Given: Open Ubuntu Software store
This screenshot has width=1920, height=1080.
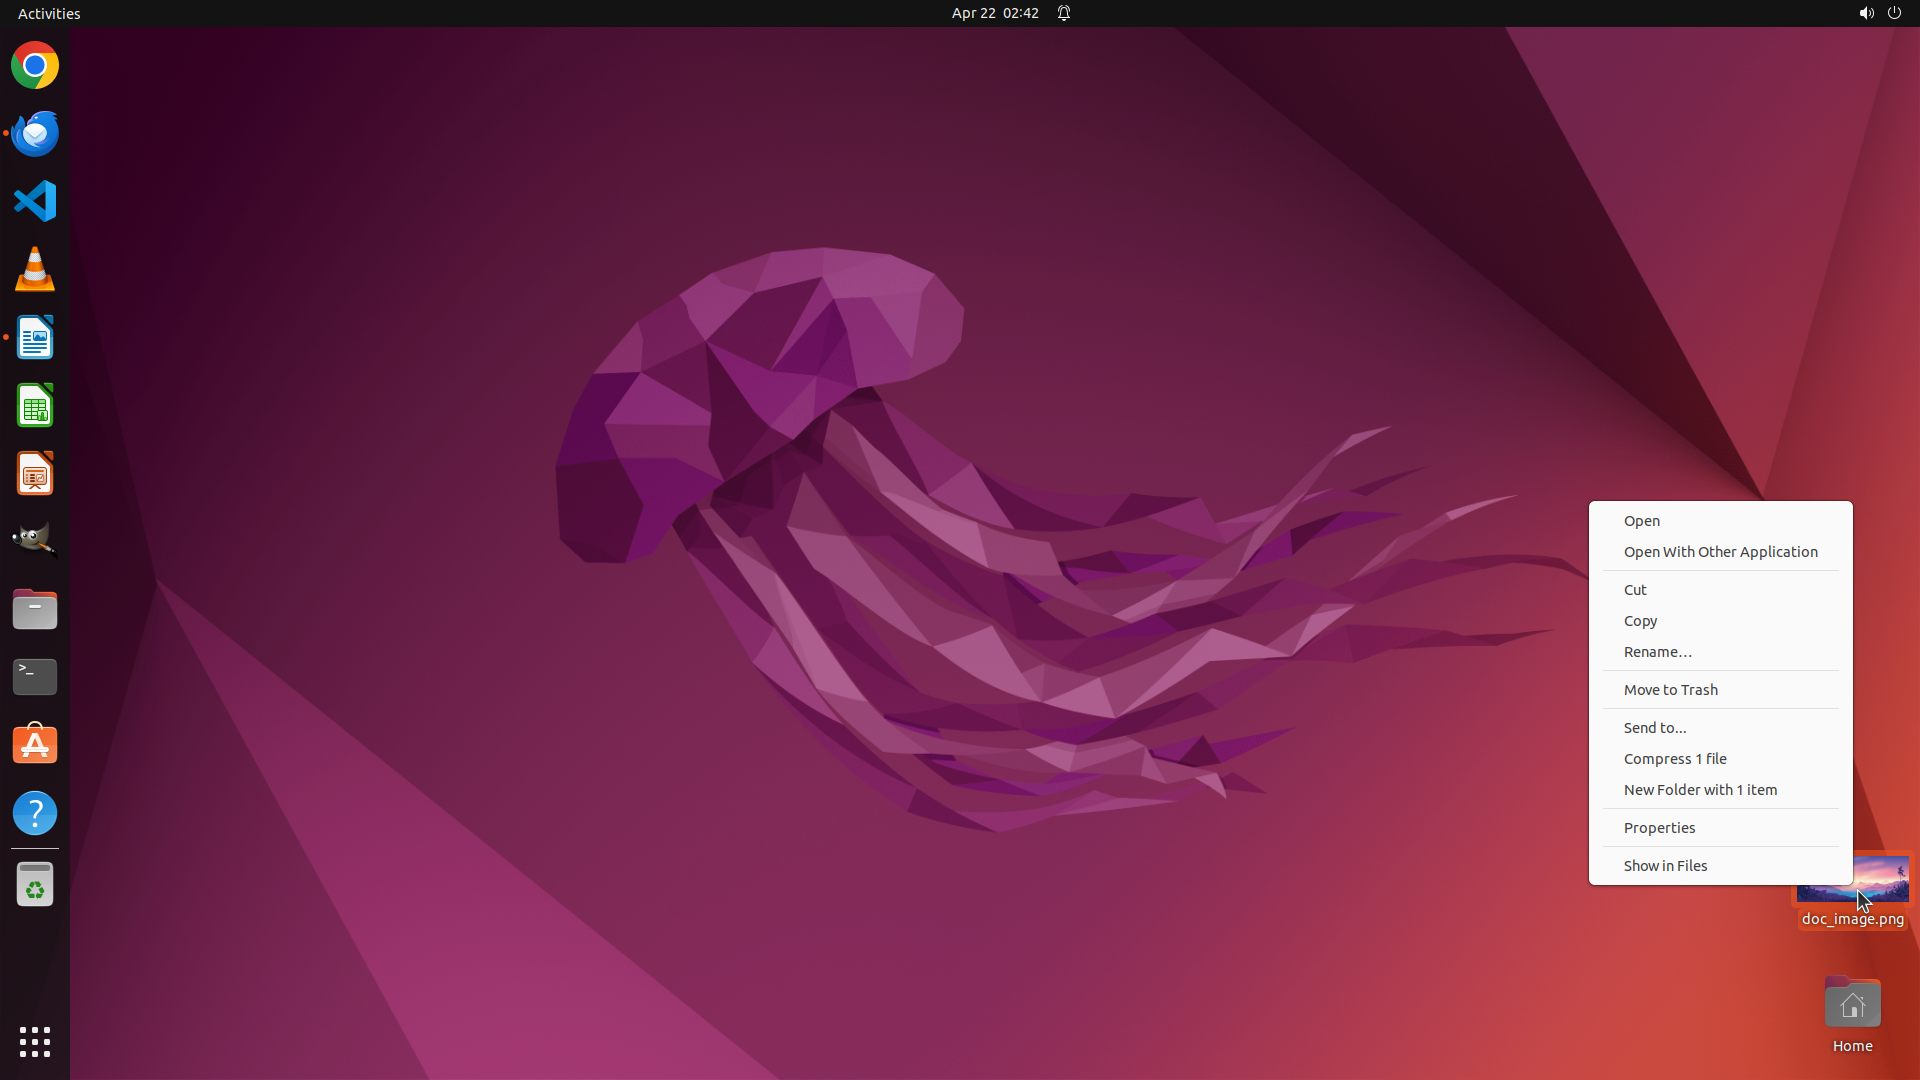Looking at the screenshot, I should (35, 745).
